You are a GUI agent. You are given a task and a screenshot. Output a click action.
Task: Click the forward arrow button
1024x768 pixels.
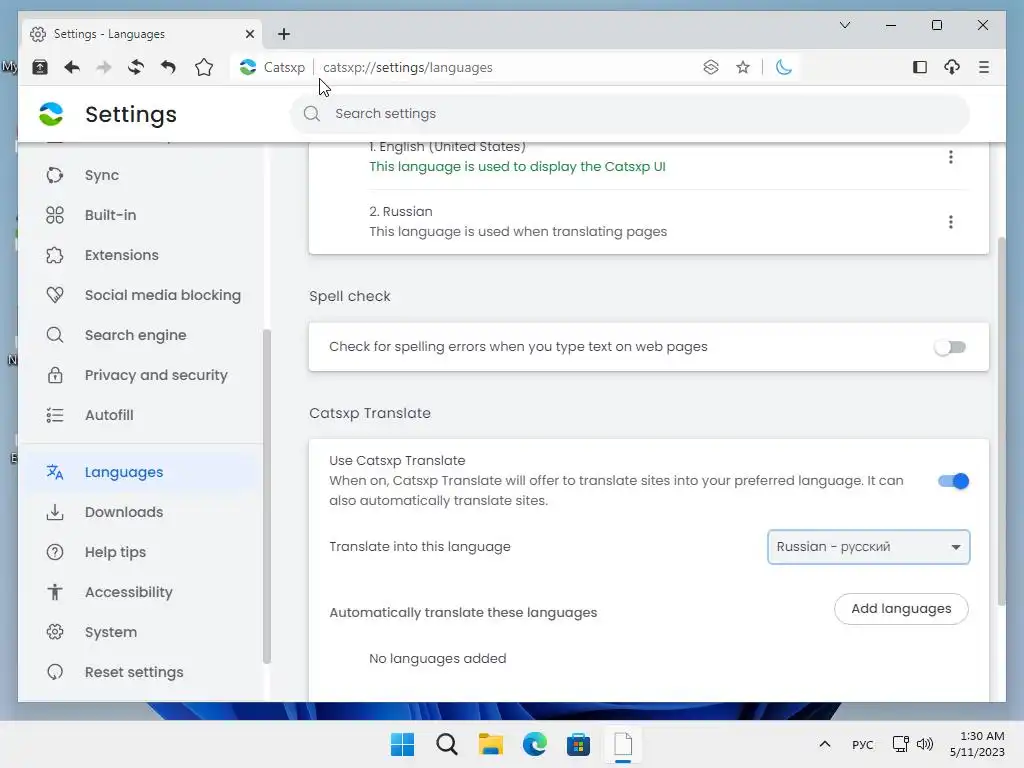click(x=104, y=67)
